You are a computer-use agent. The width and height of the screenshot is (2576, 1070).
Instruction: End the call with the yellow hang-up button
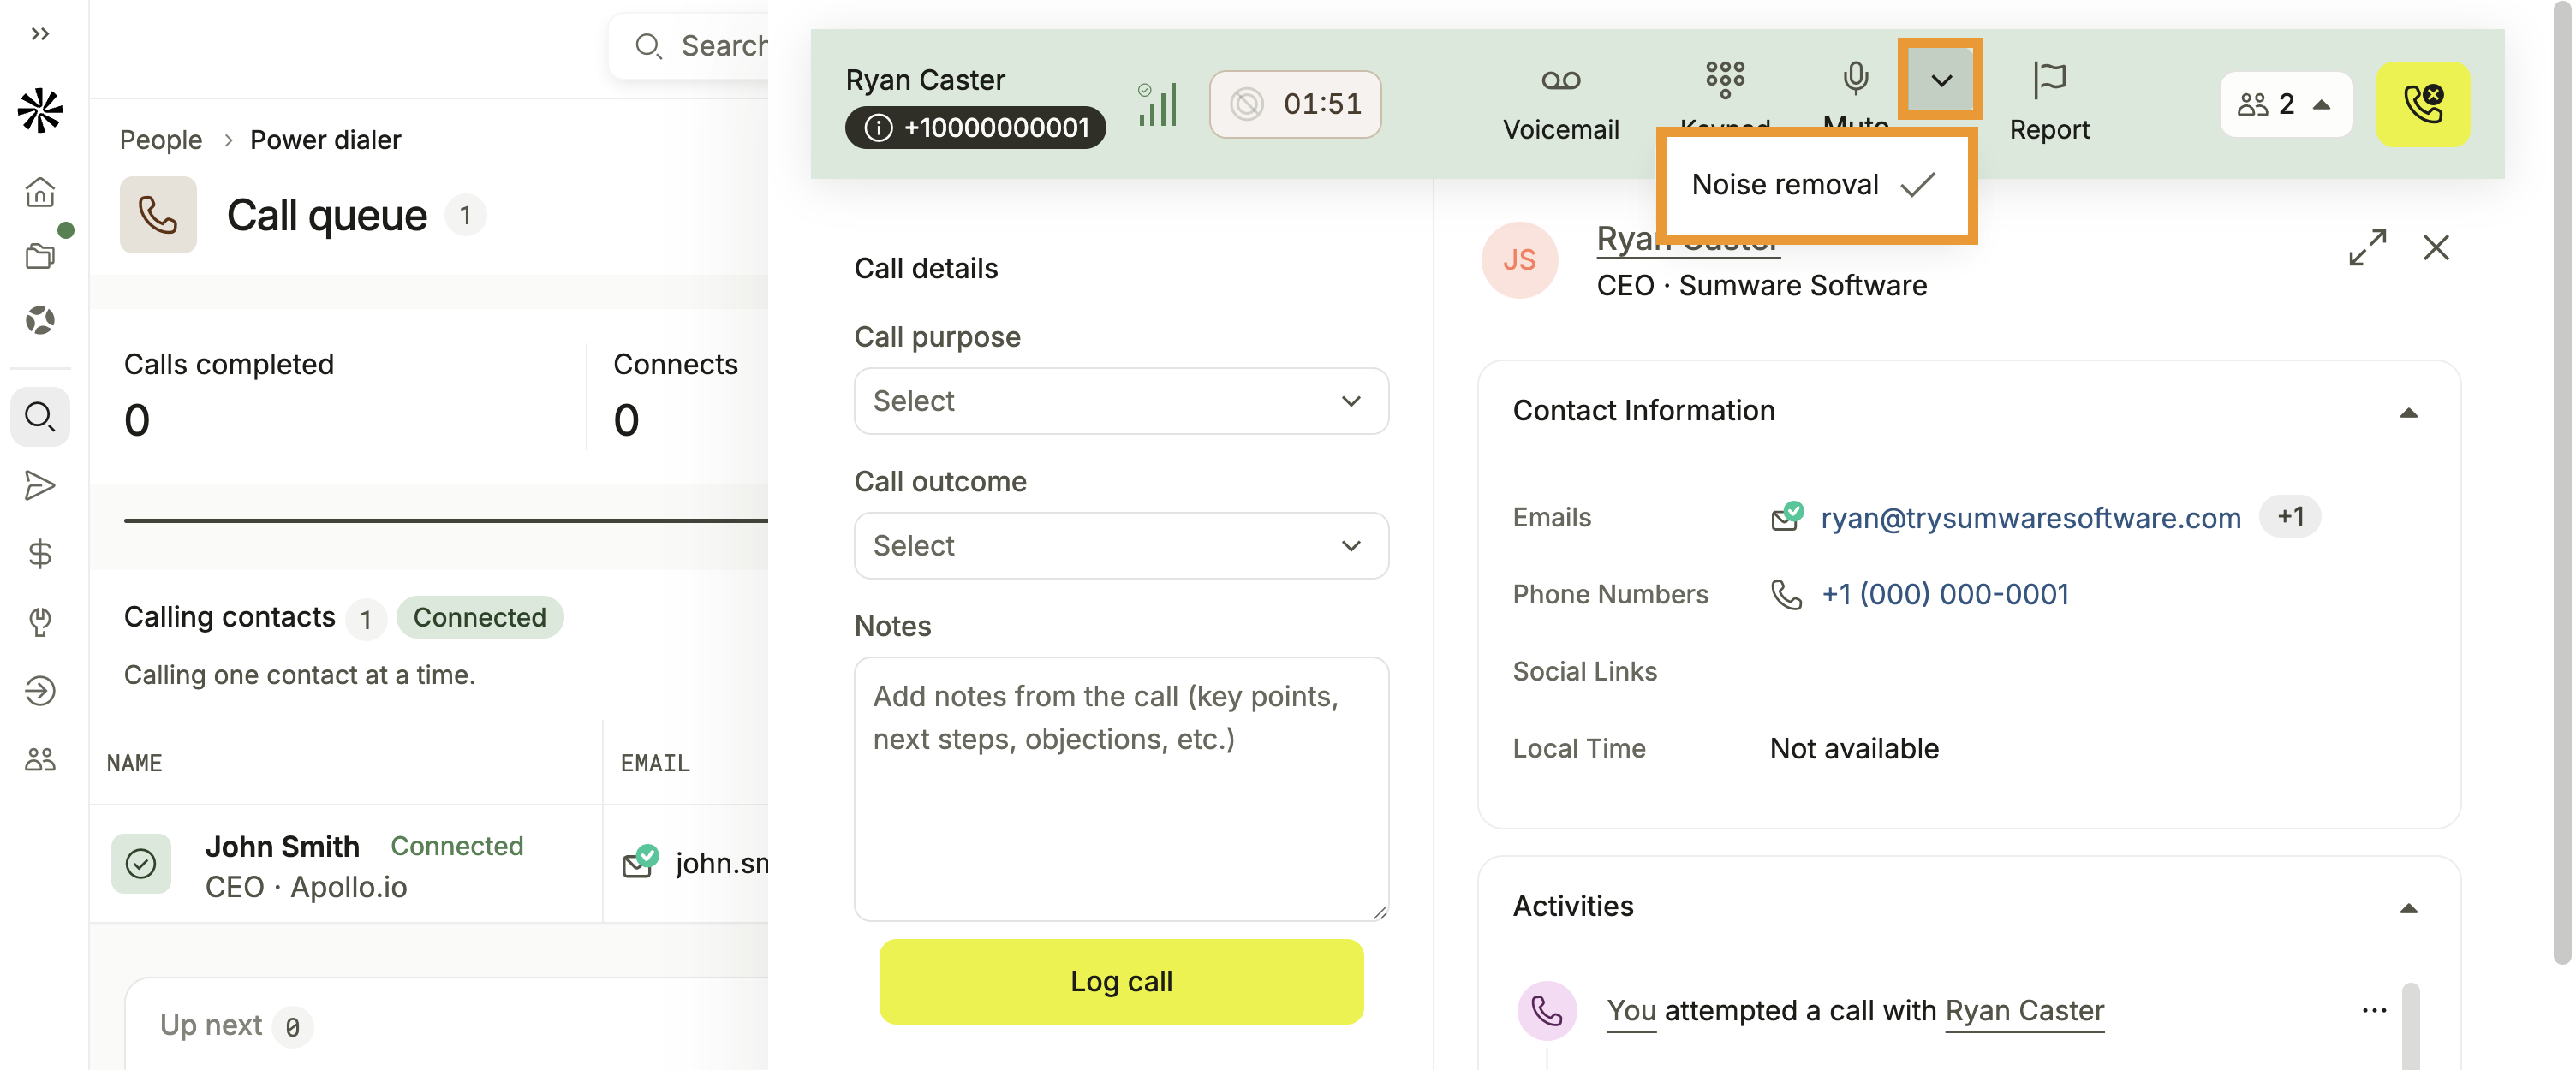(x=2423, y=104)
